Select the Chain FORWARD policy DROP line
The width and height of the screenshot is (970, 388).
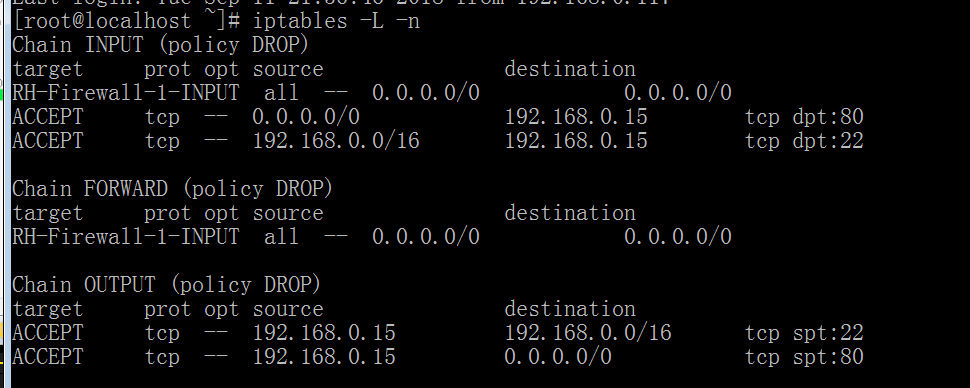pos(173,189)
